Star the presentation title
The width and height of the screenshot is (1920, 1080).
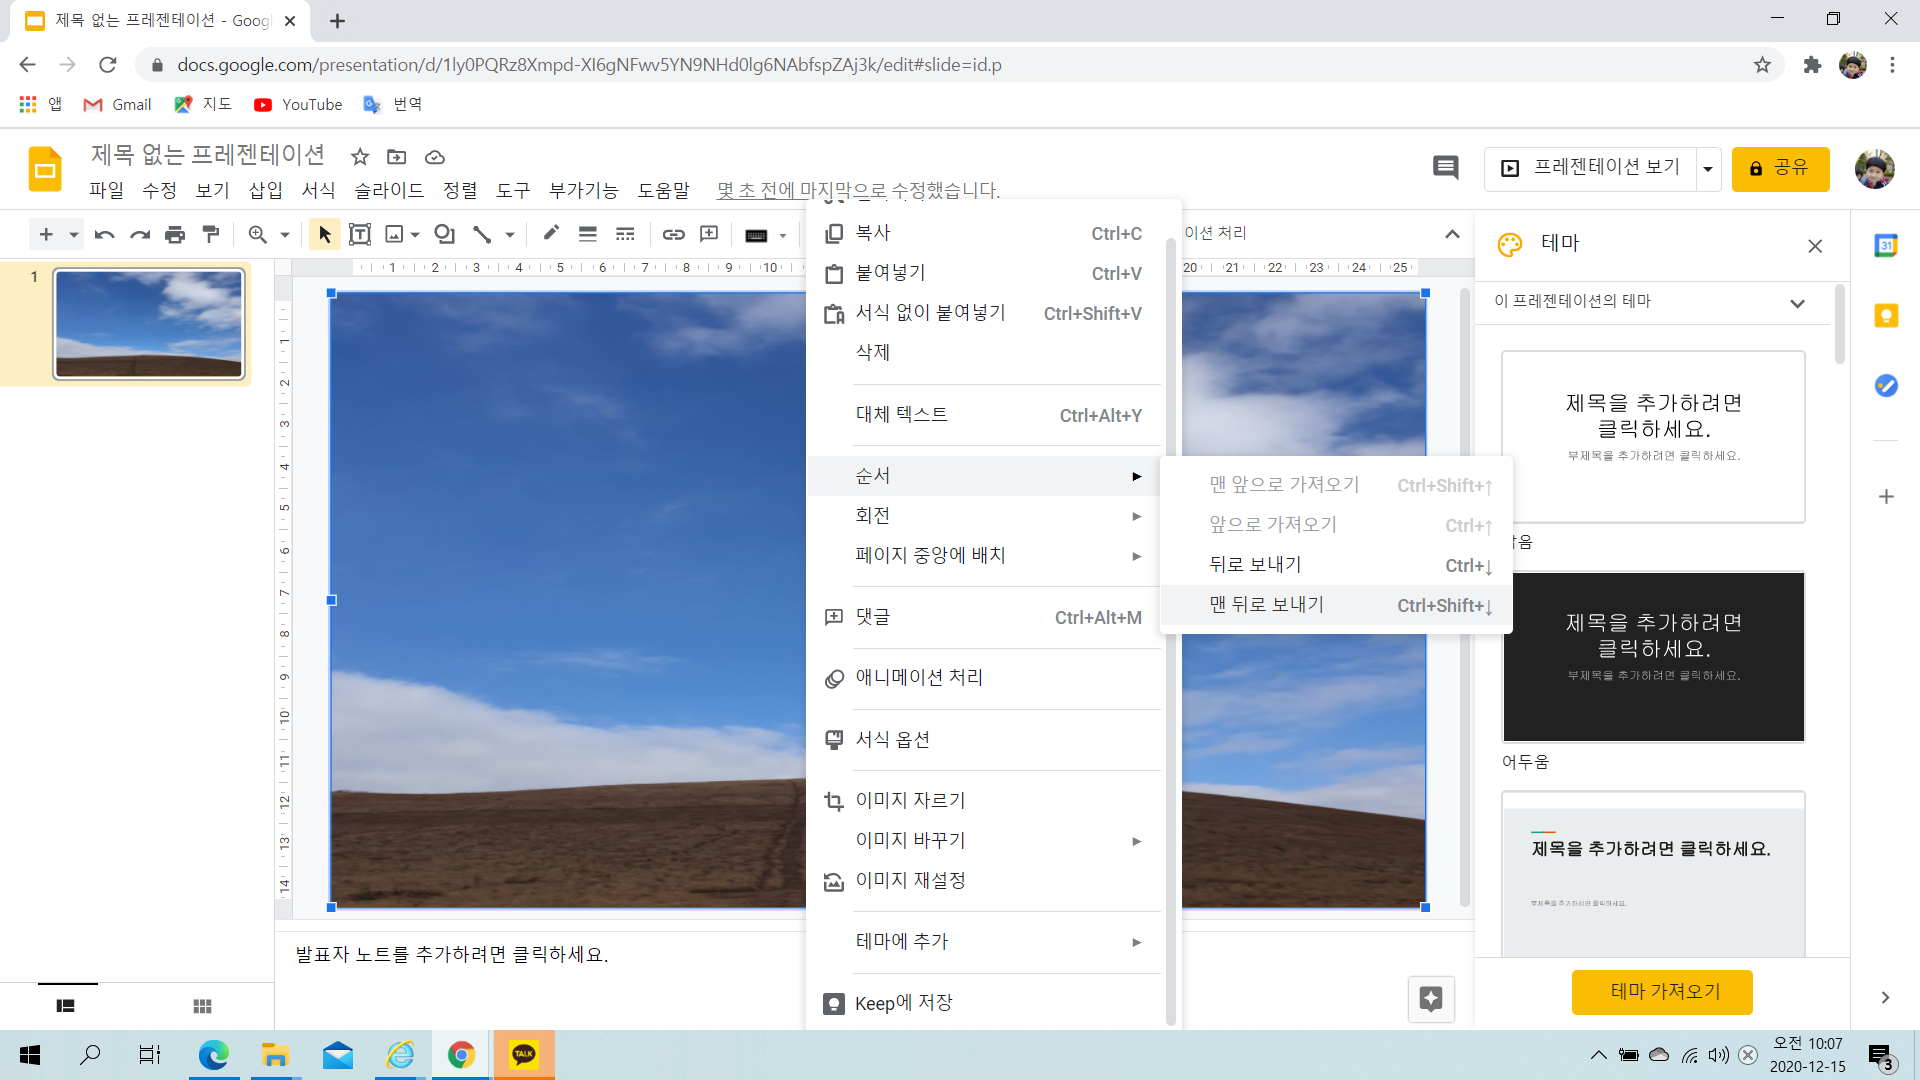[x=360, y=157]
